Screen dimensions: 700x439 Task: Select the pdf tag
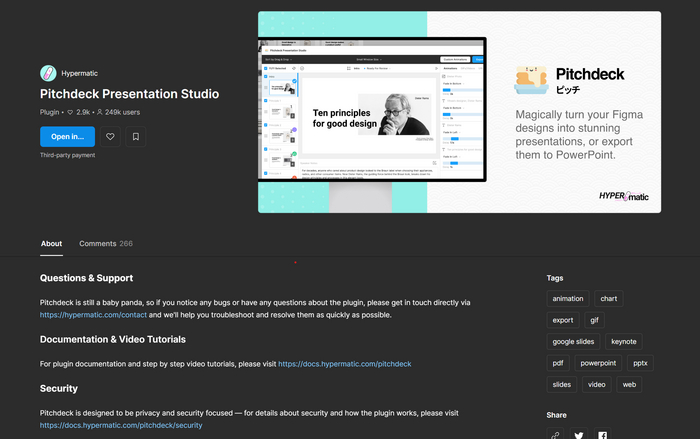[558, 363]
